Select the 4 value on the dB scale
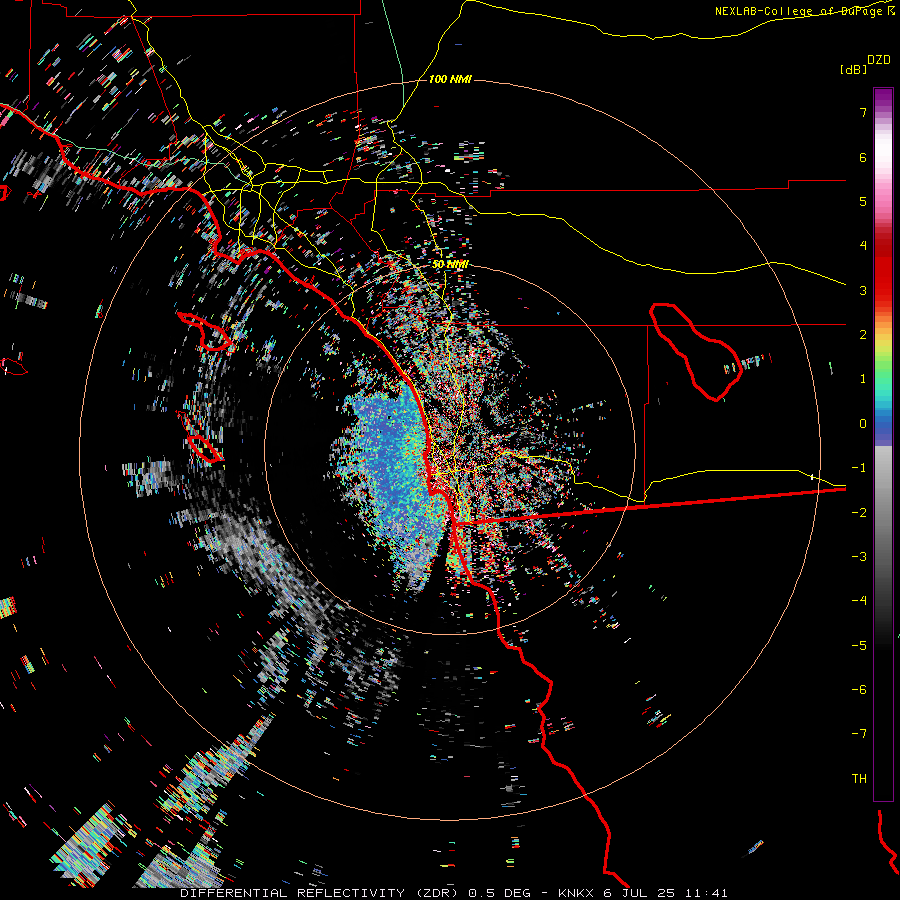Image resolution: width=900 pixels, height=900 pixels. [863, 246]
